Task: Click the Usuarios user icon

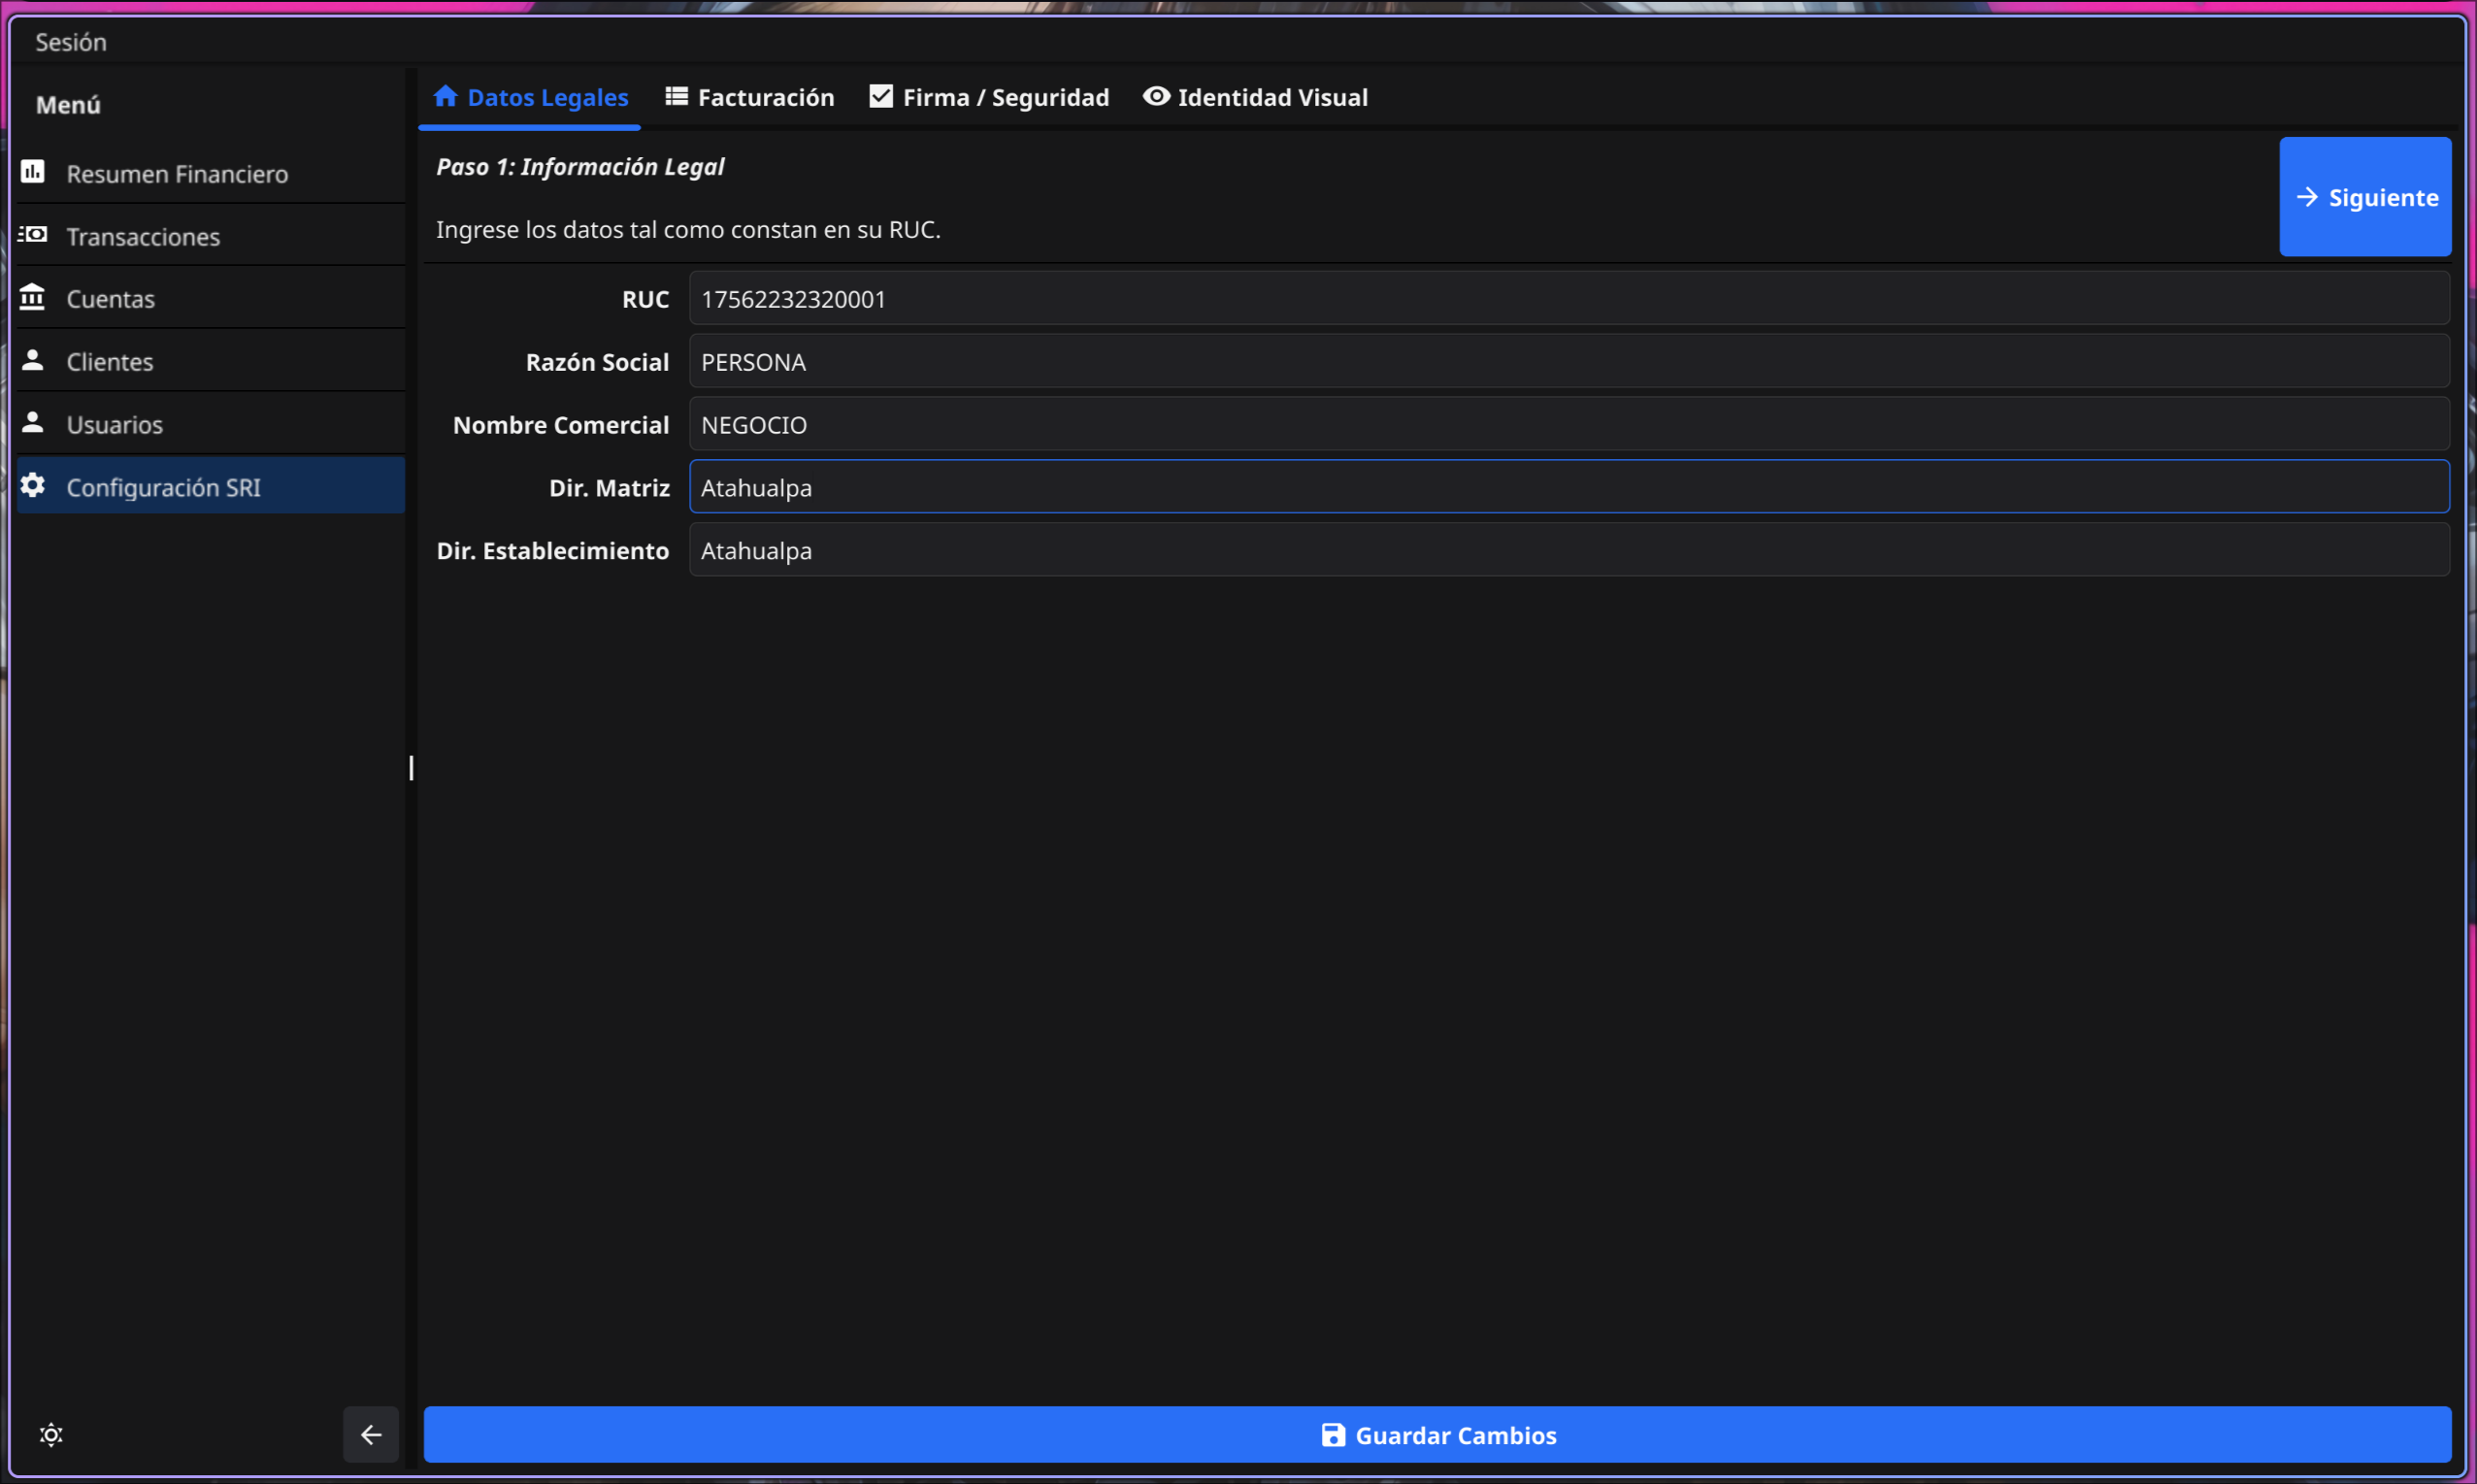Action: [x=33, y=423]
